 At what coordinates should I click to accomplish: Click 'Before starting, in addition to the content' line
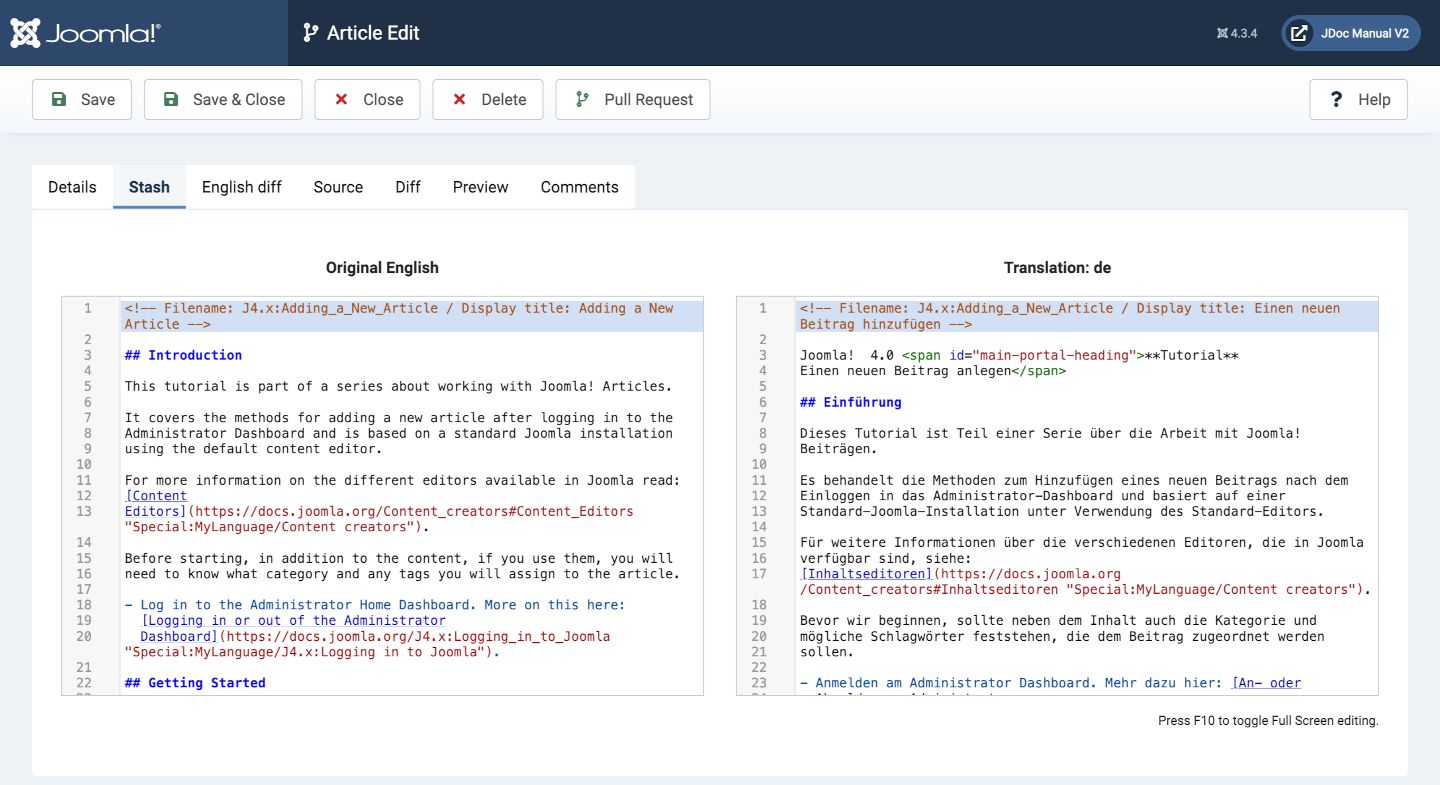point(399,558)
